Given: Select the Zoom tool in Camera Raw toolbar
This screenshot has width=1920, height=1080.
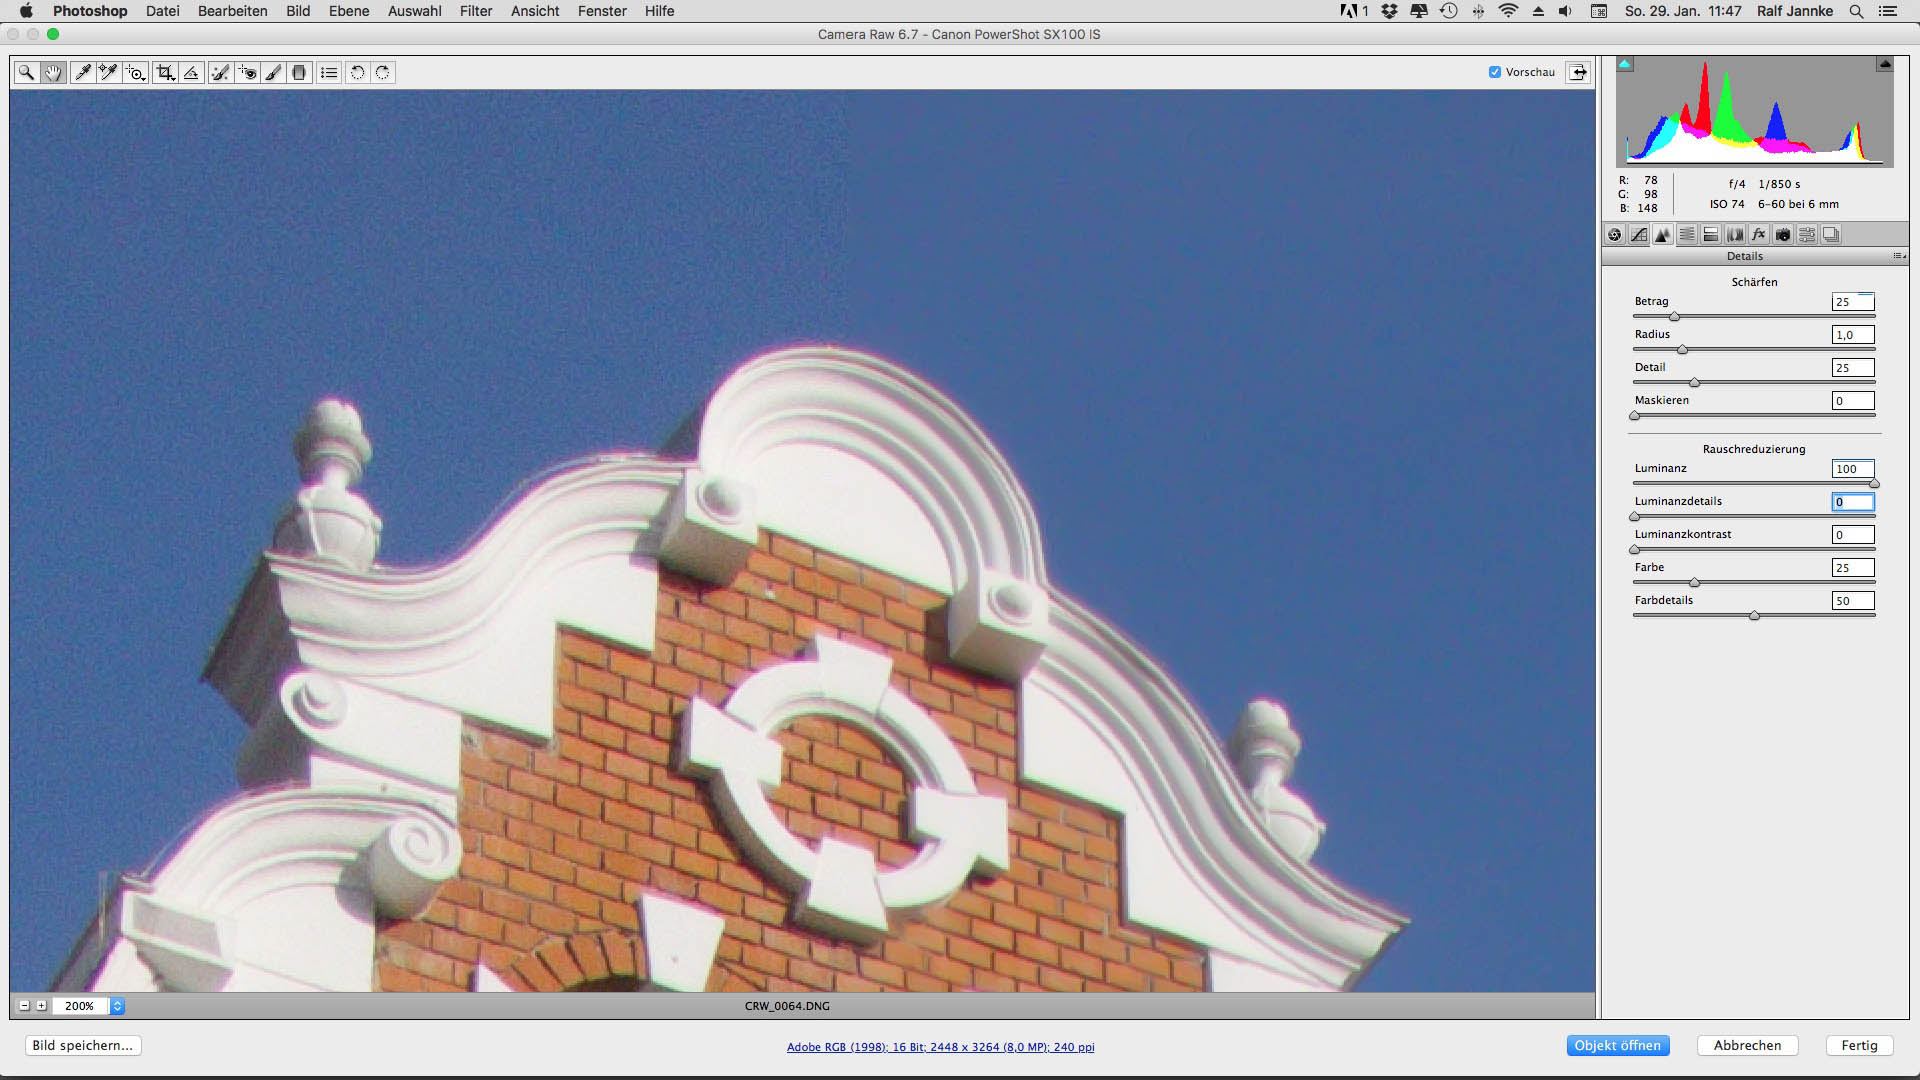Looking at the screenshot, I should [26, 72].
